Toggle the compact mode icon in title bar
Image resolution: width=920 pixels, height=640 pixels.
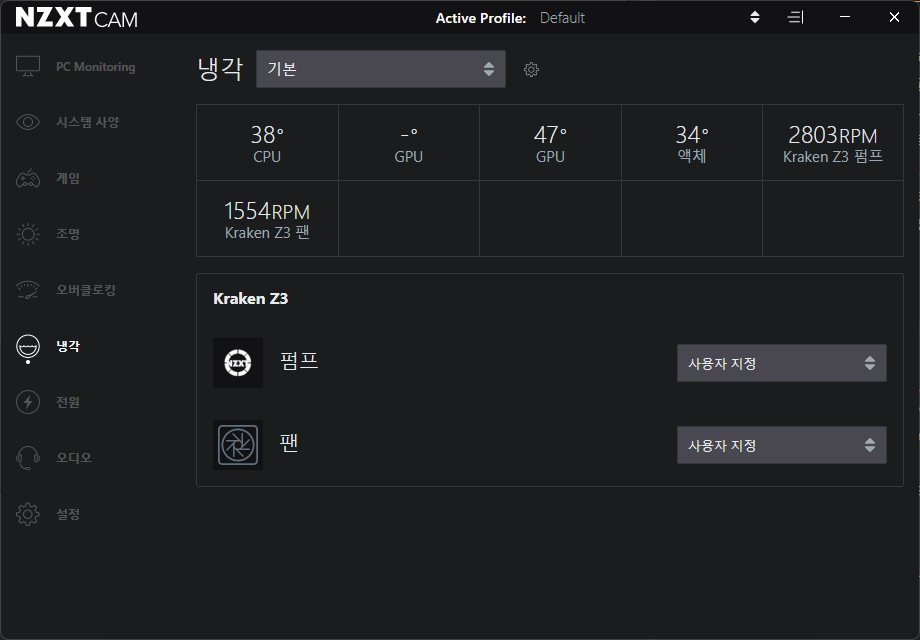(795, 18)
